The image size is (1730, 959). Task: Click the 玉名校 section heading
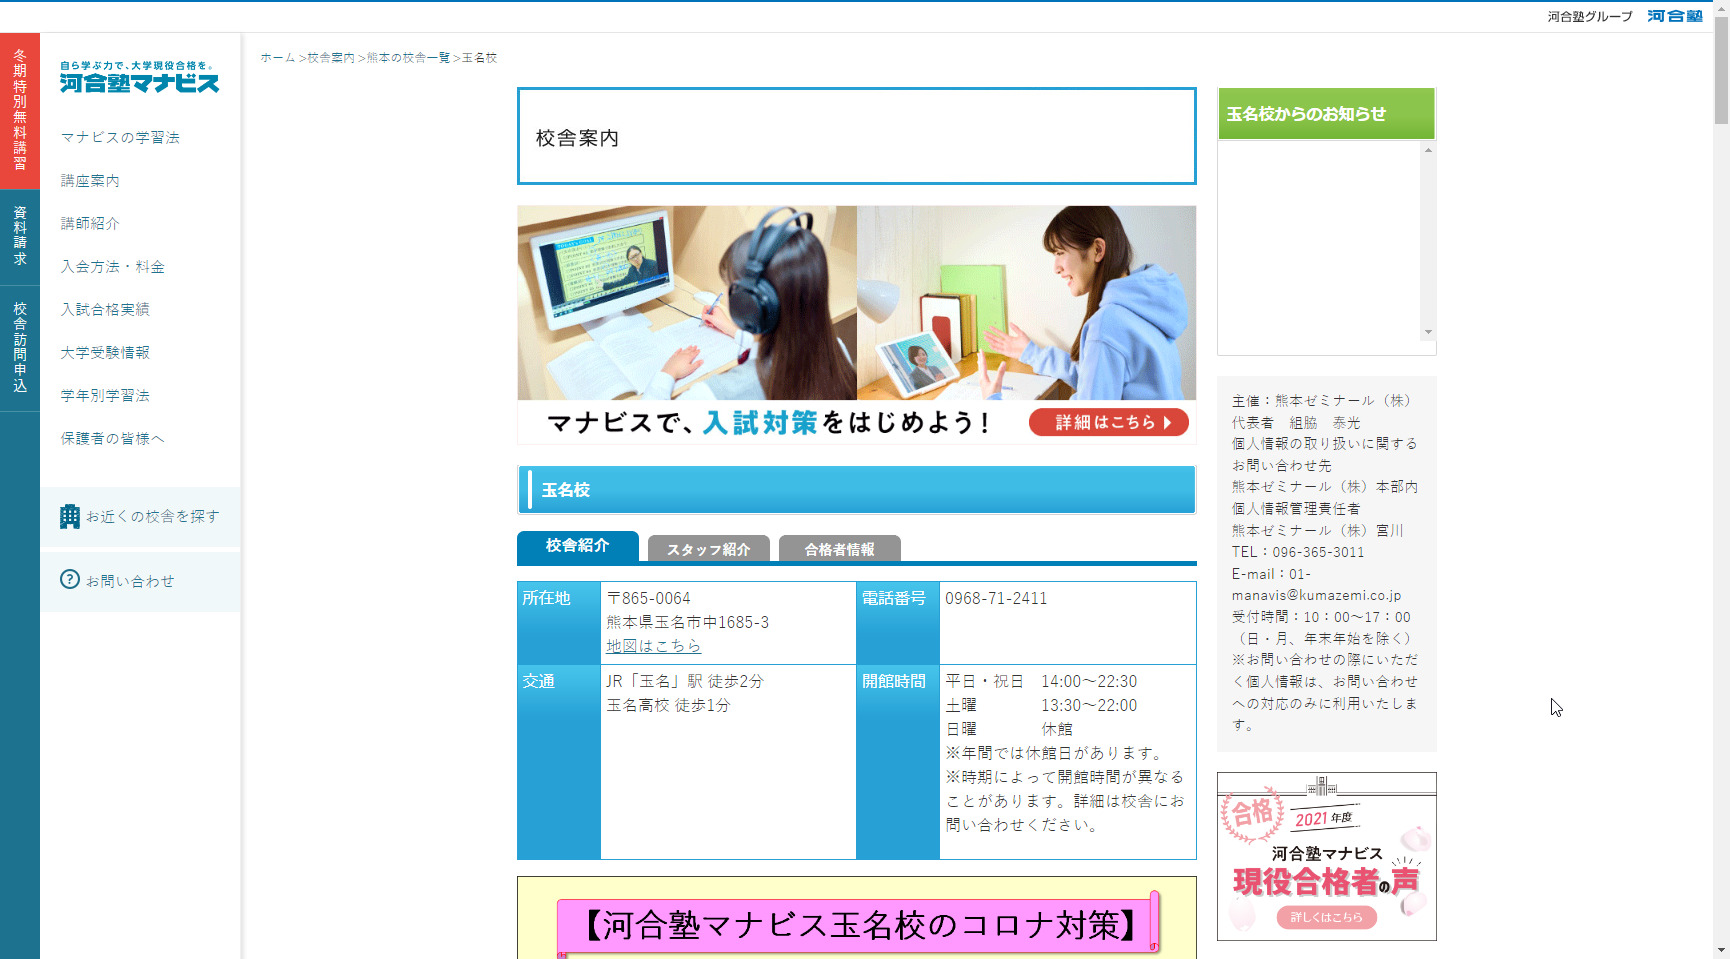[857, 490]
